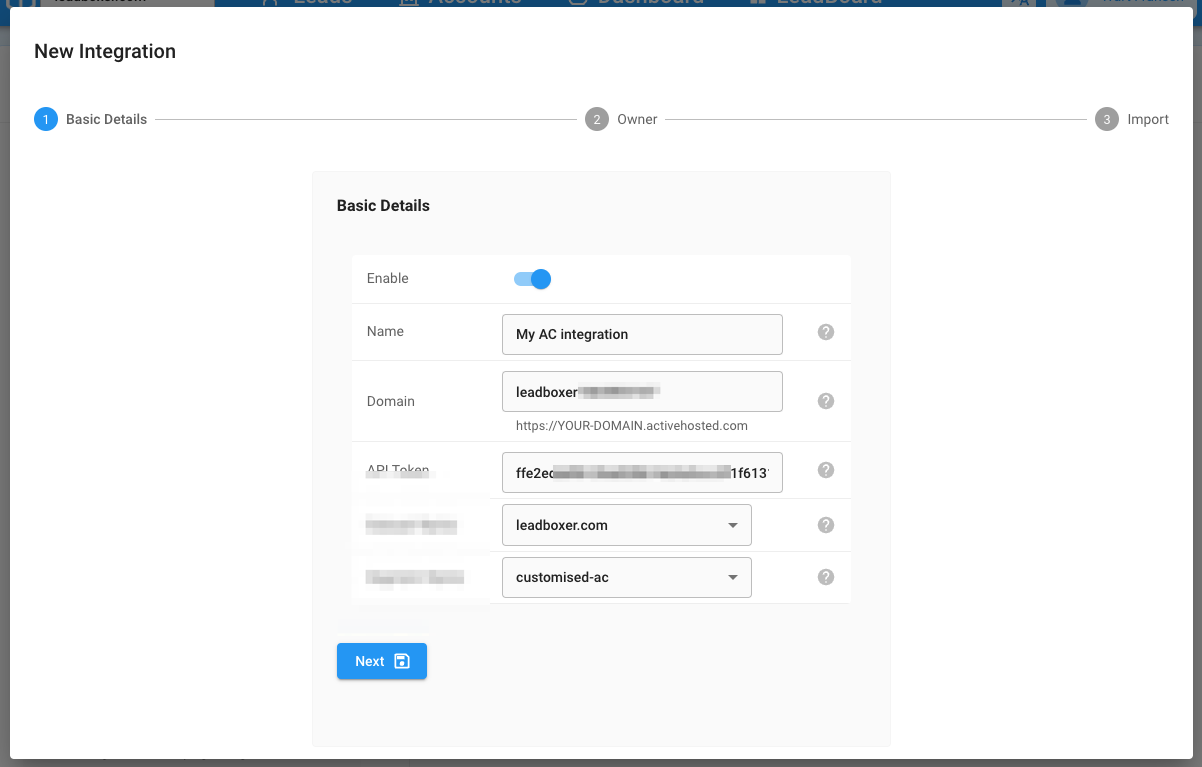Open the API Token help tooltip icon
The image size is (1202, 767).
click(826, 470)
